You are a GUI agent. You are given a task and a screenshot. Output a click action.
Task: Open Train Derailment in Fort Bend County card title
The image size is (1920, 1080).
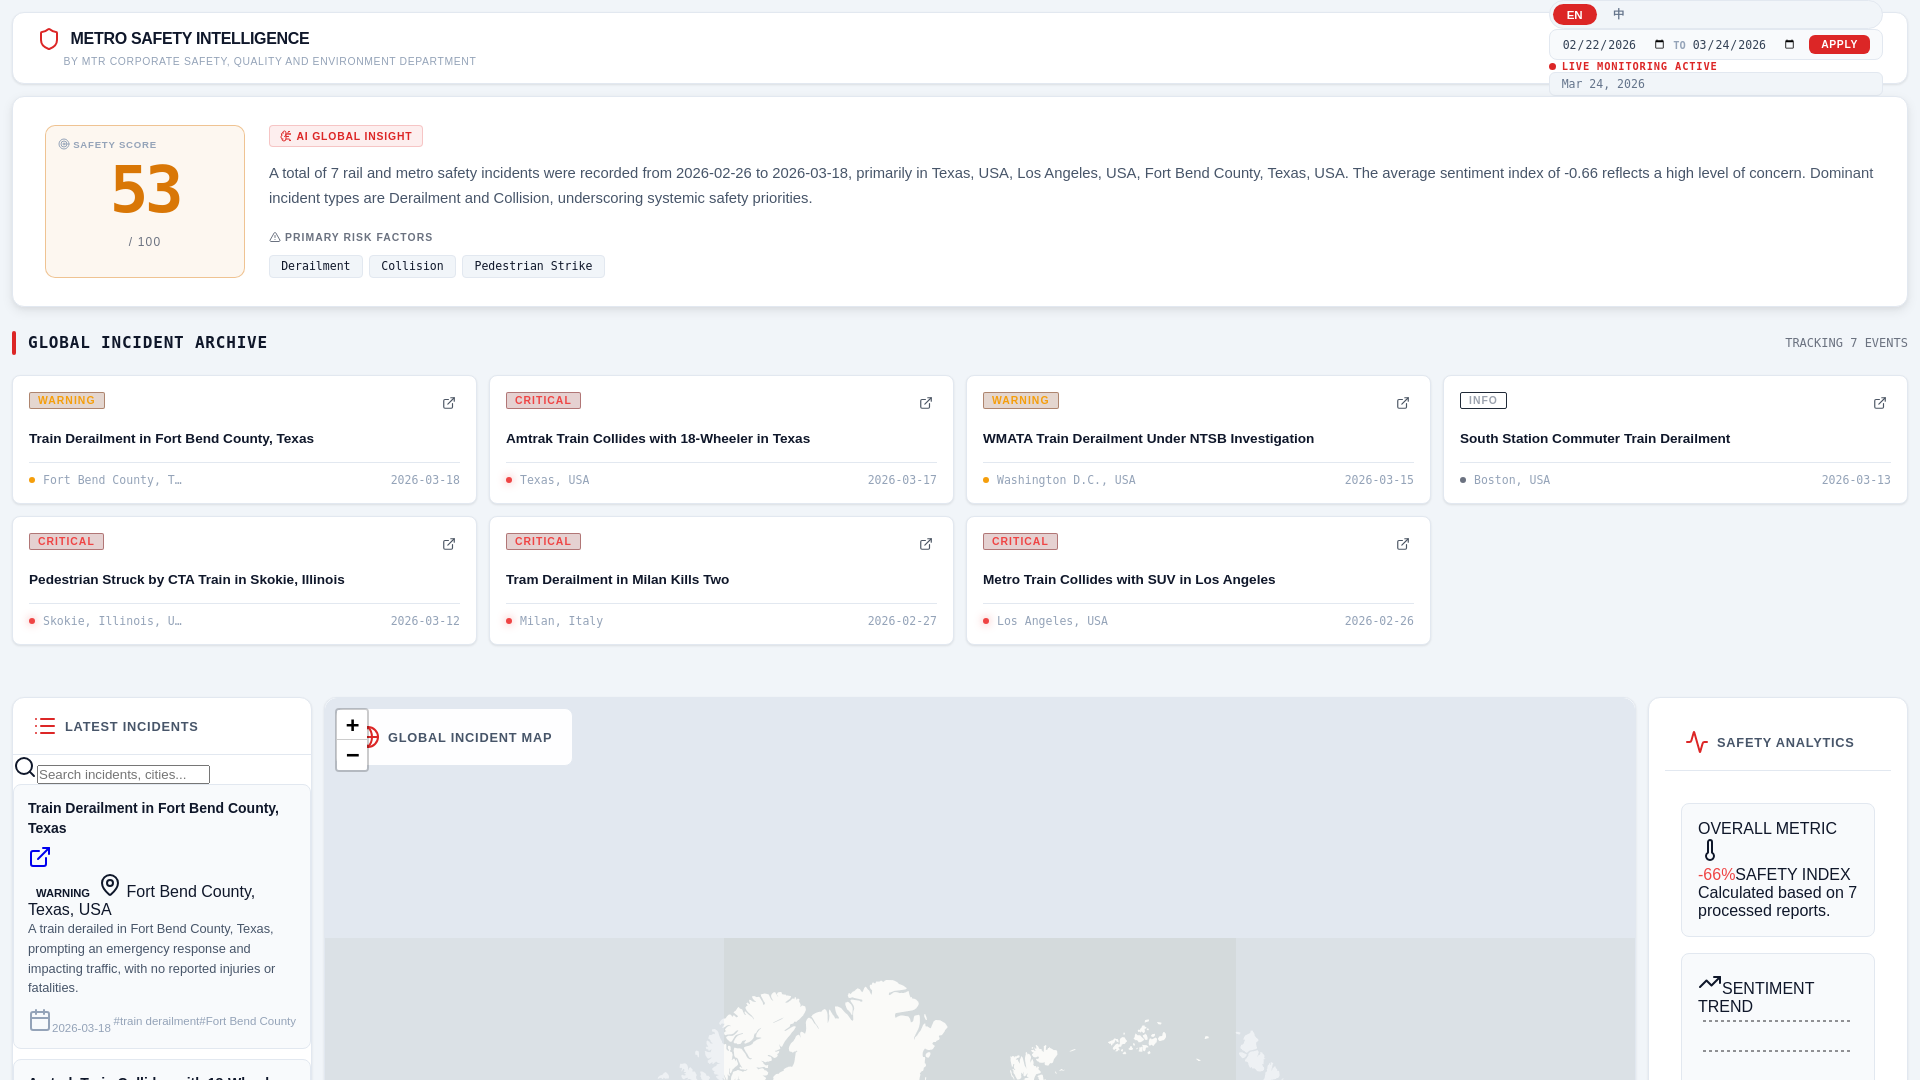171,438
